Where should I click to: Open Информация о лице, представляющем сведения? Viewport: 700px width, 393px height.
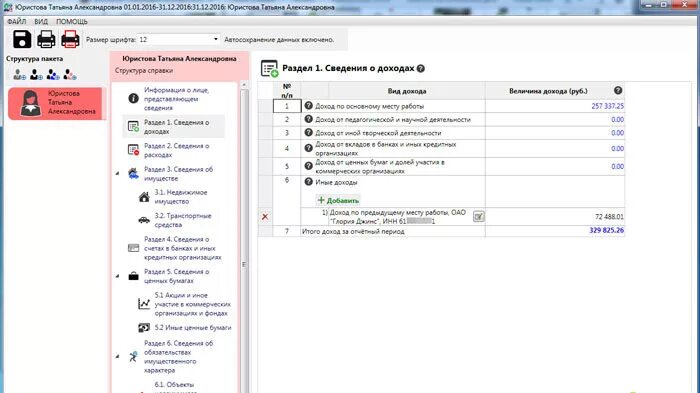point(176,99)
